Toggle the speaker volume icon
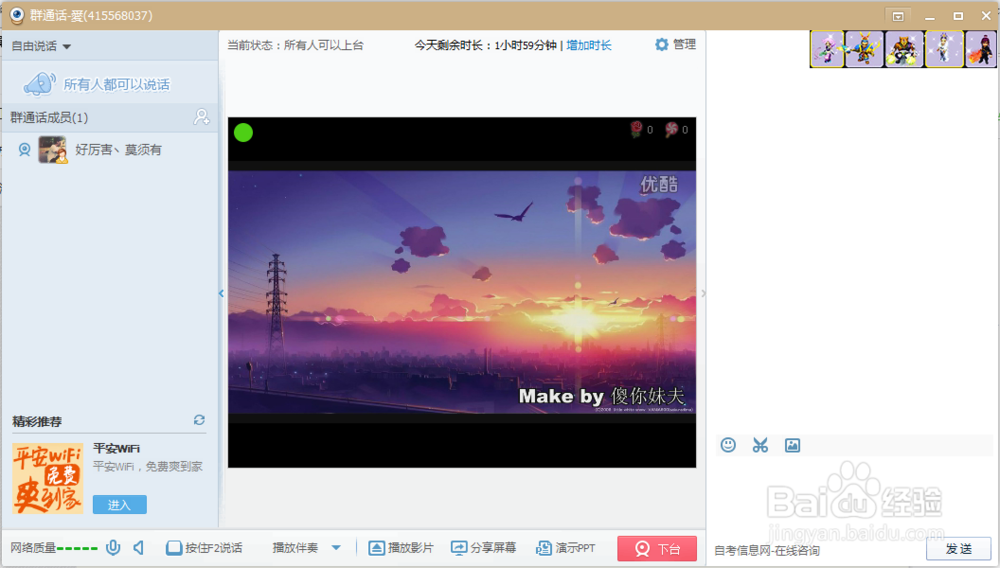1000x568 pixels. (x=138, y=548)
